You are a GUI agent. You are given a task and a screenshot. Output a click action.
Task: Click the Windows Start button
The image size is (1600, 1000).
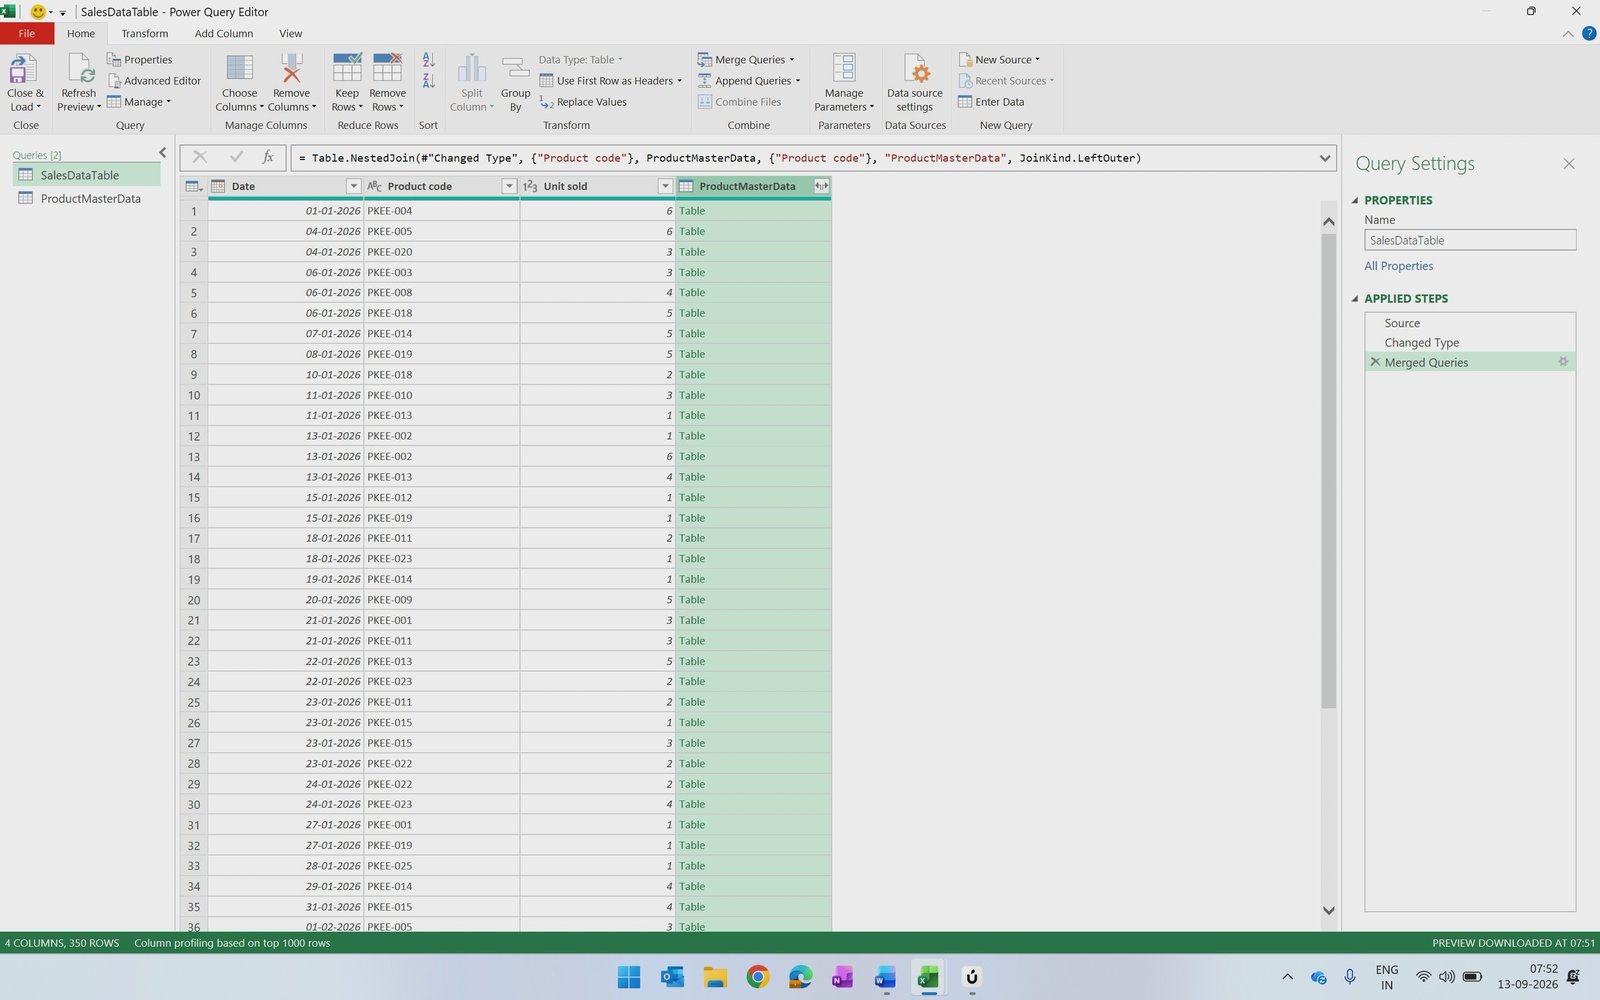click(629, 977)
